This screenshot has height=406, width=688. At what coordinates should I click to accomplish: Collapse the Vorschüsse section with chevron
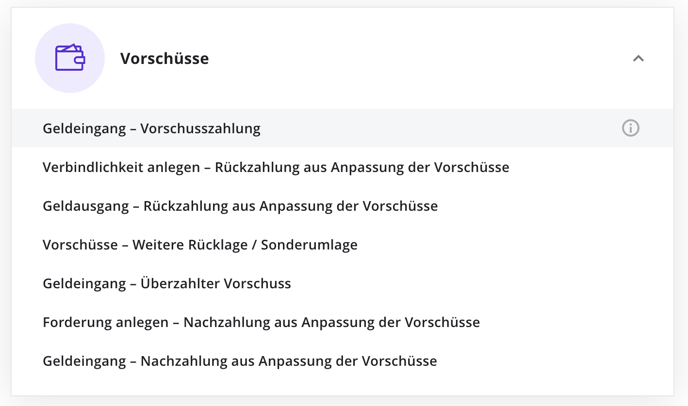pos(638,58)
